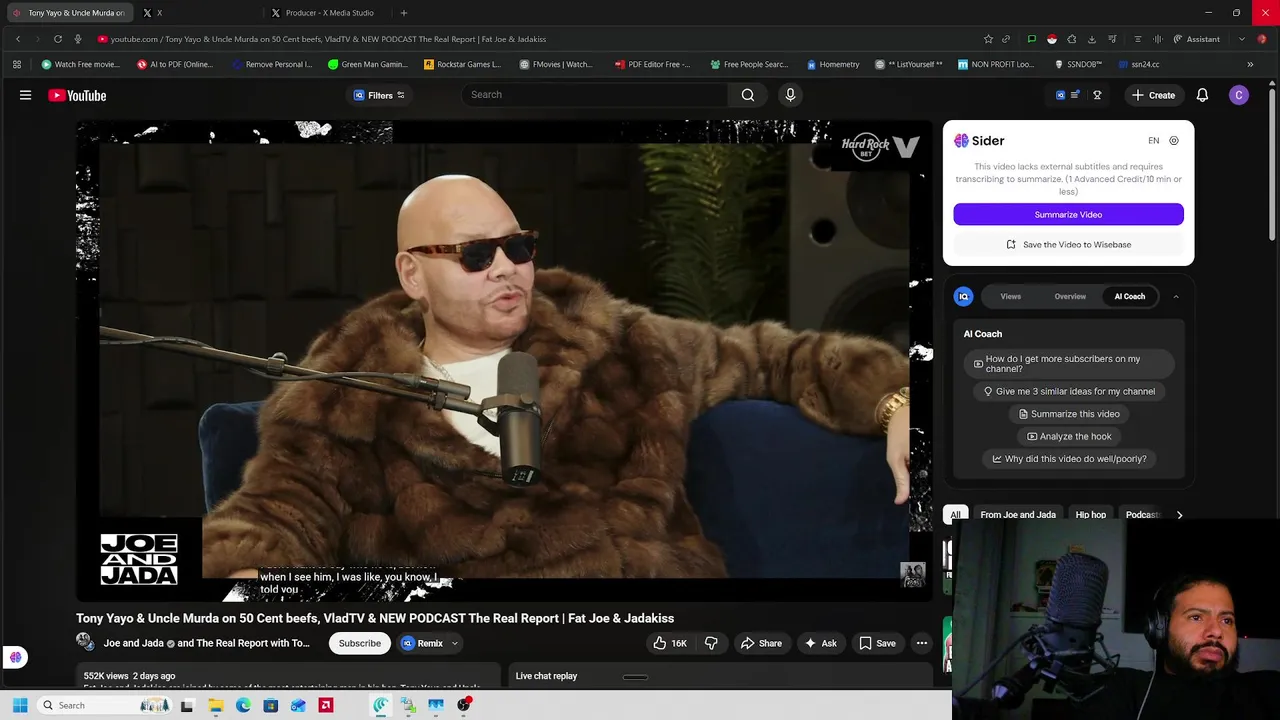Bookmark this page with the star icon
The height and width of the screenshot is (720, 1280).
pyautogui.click(x=988, y=39)
